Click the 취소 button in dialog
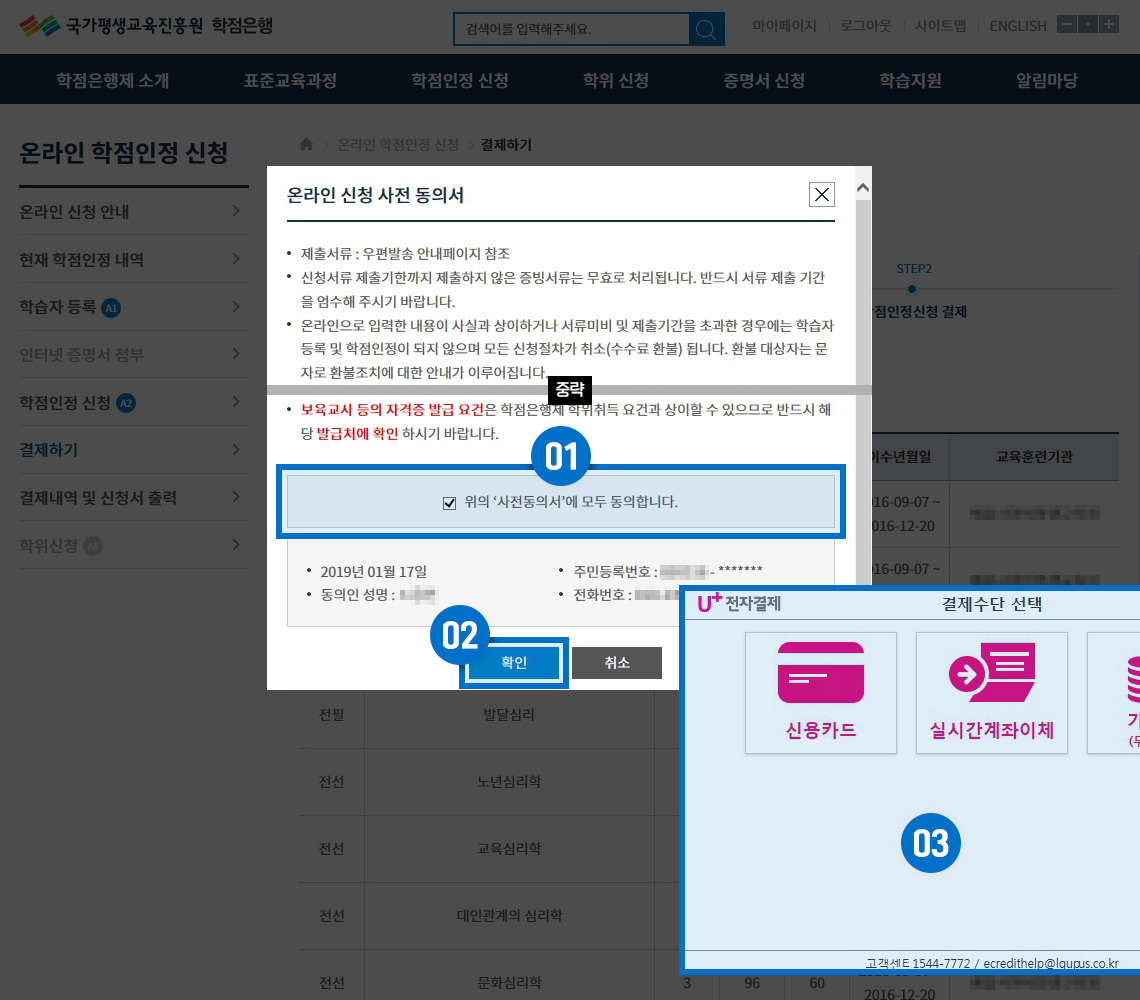The image size is (1140, 1000). pyautogui.click(x=617, y=663)
